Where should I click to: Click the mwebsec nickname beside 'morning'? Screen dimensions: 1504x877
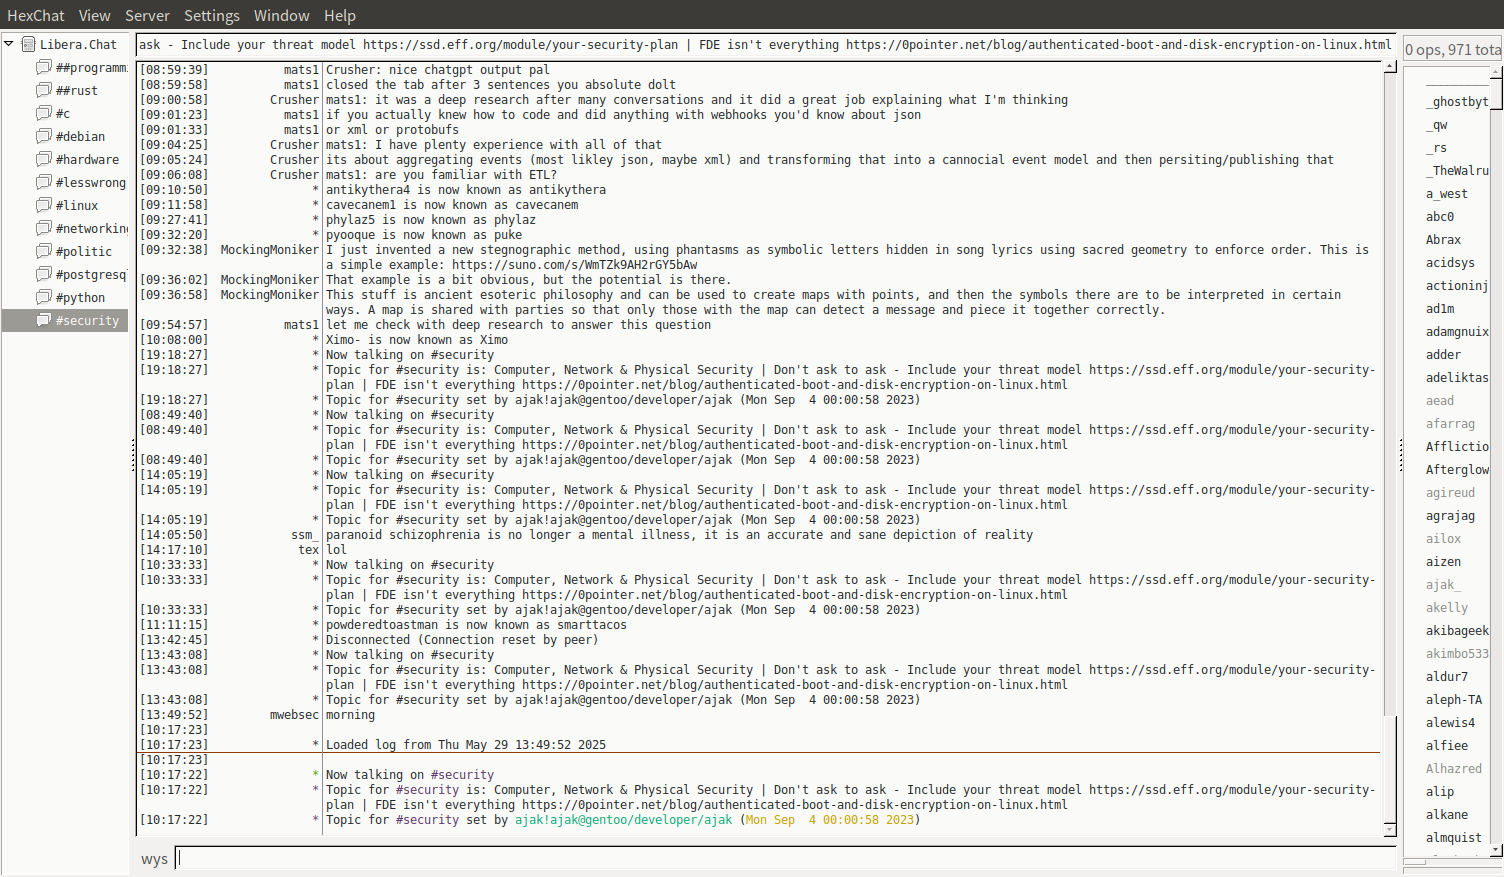click(x=294, y=715)
